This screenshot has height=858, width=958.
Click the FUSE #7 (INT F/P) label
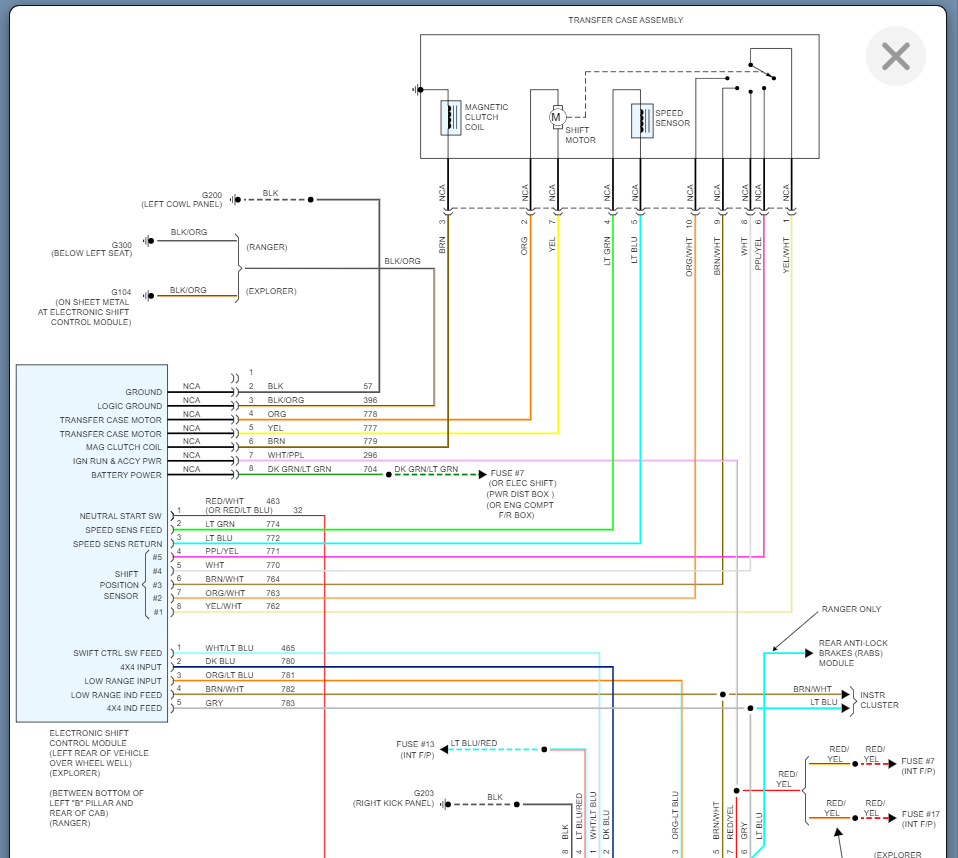[918, 766]
